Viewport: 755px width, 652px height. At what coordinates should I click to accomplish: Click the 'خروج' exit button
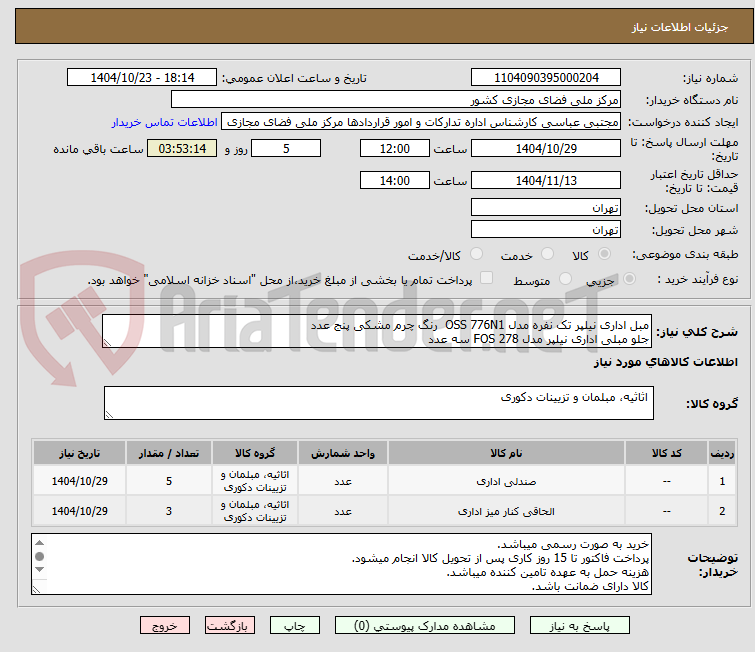coord(165,626)
